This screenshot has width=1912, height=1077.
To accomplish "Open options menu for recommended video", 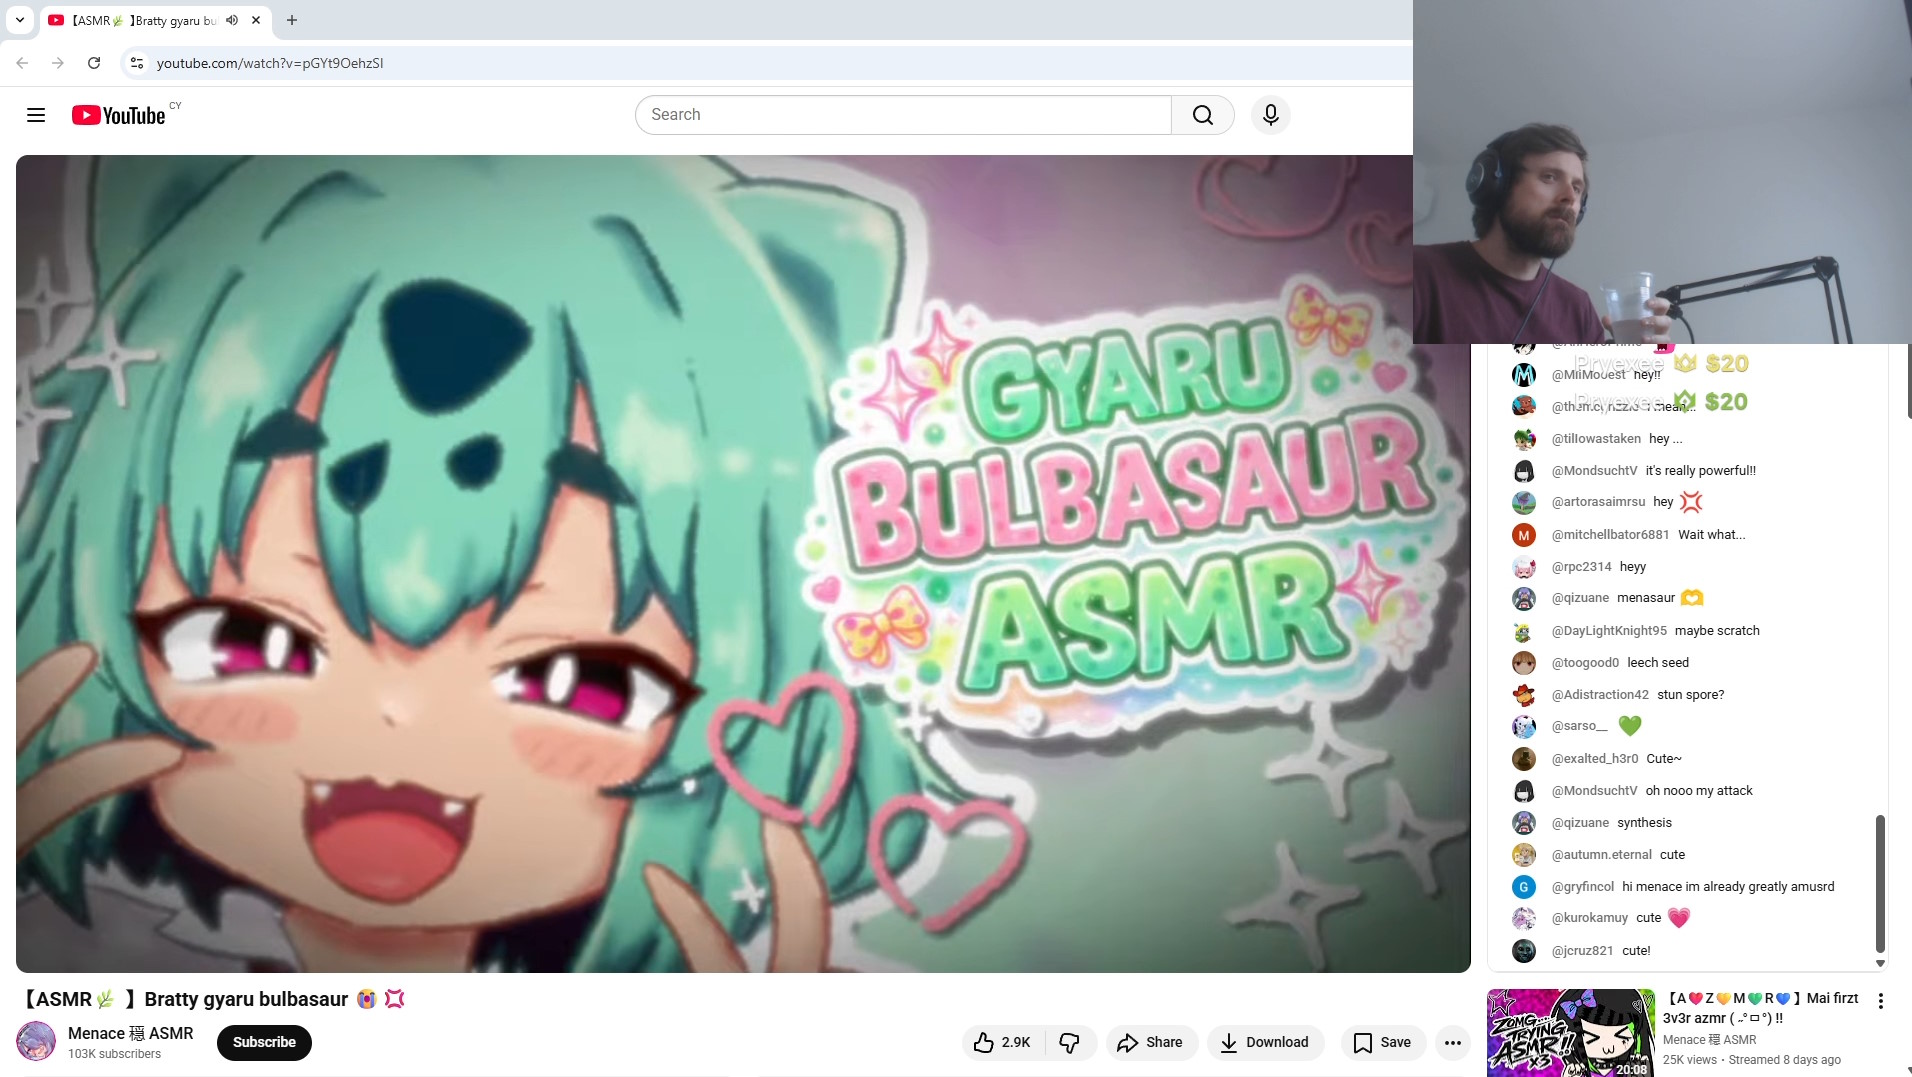I will (x=1880, y=1001).
